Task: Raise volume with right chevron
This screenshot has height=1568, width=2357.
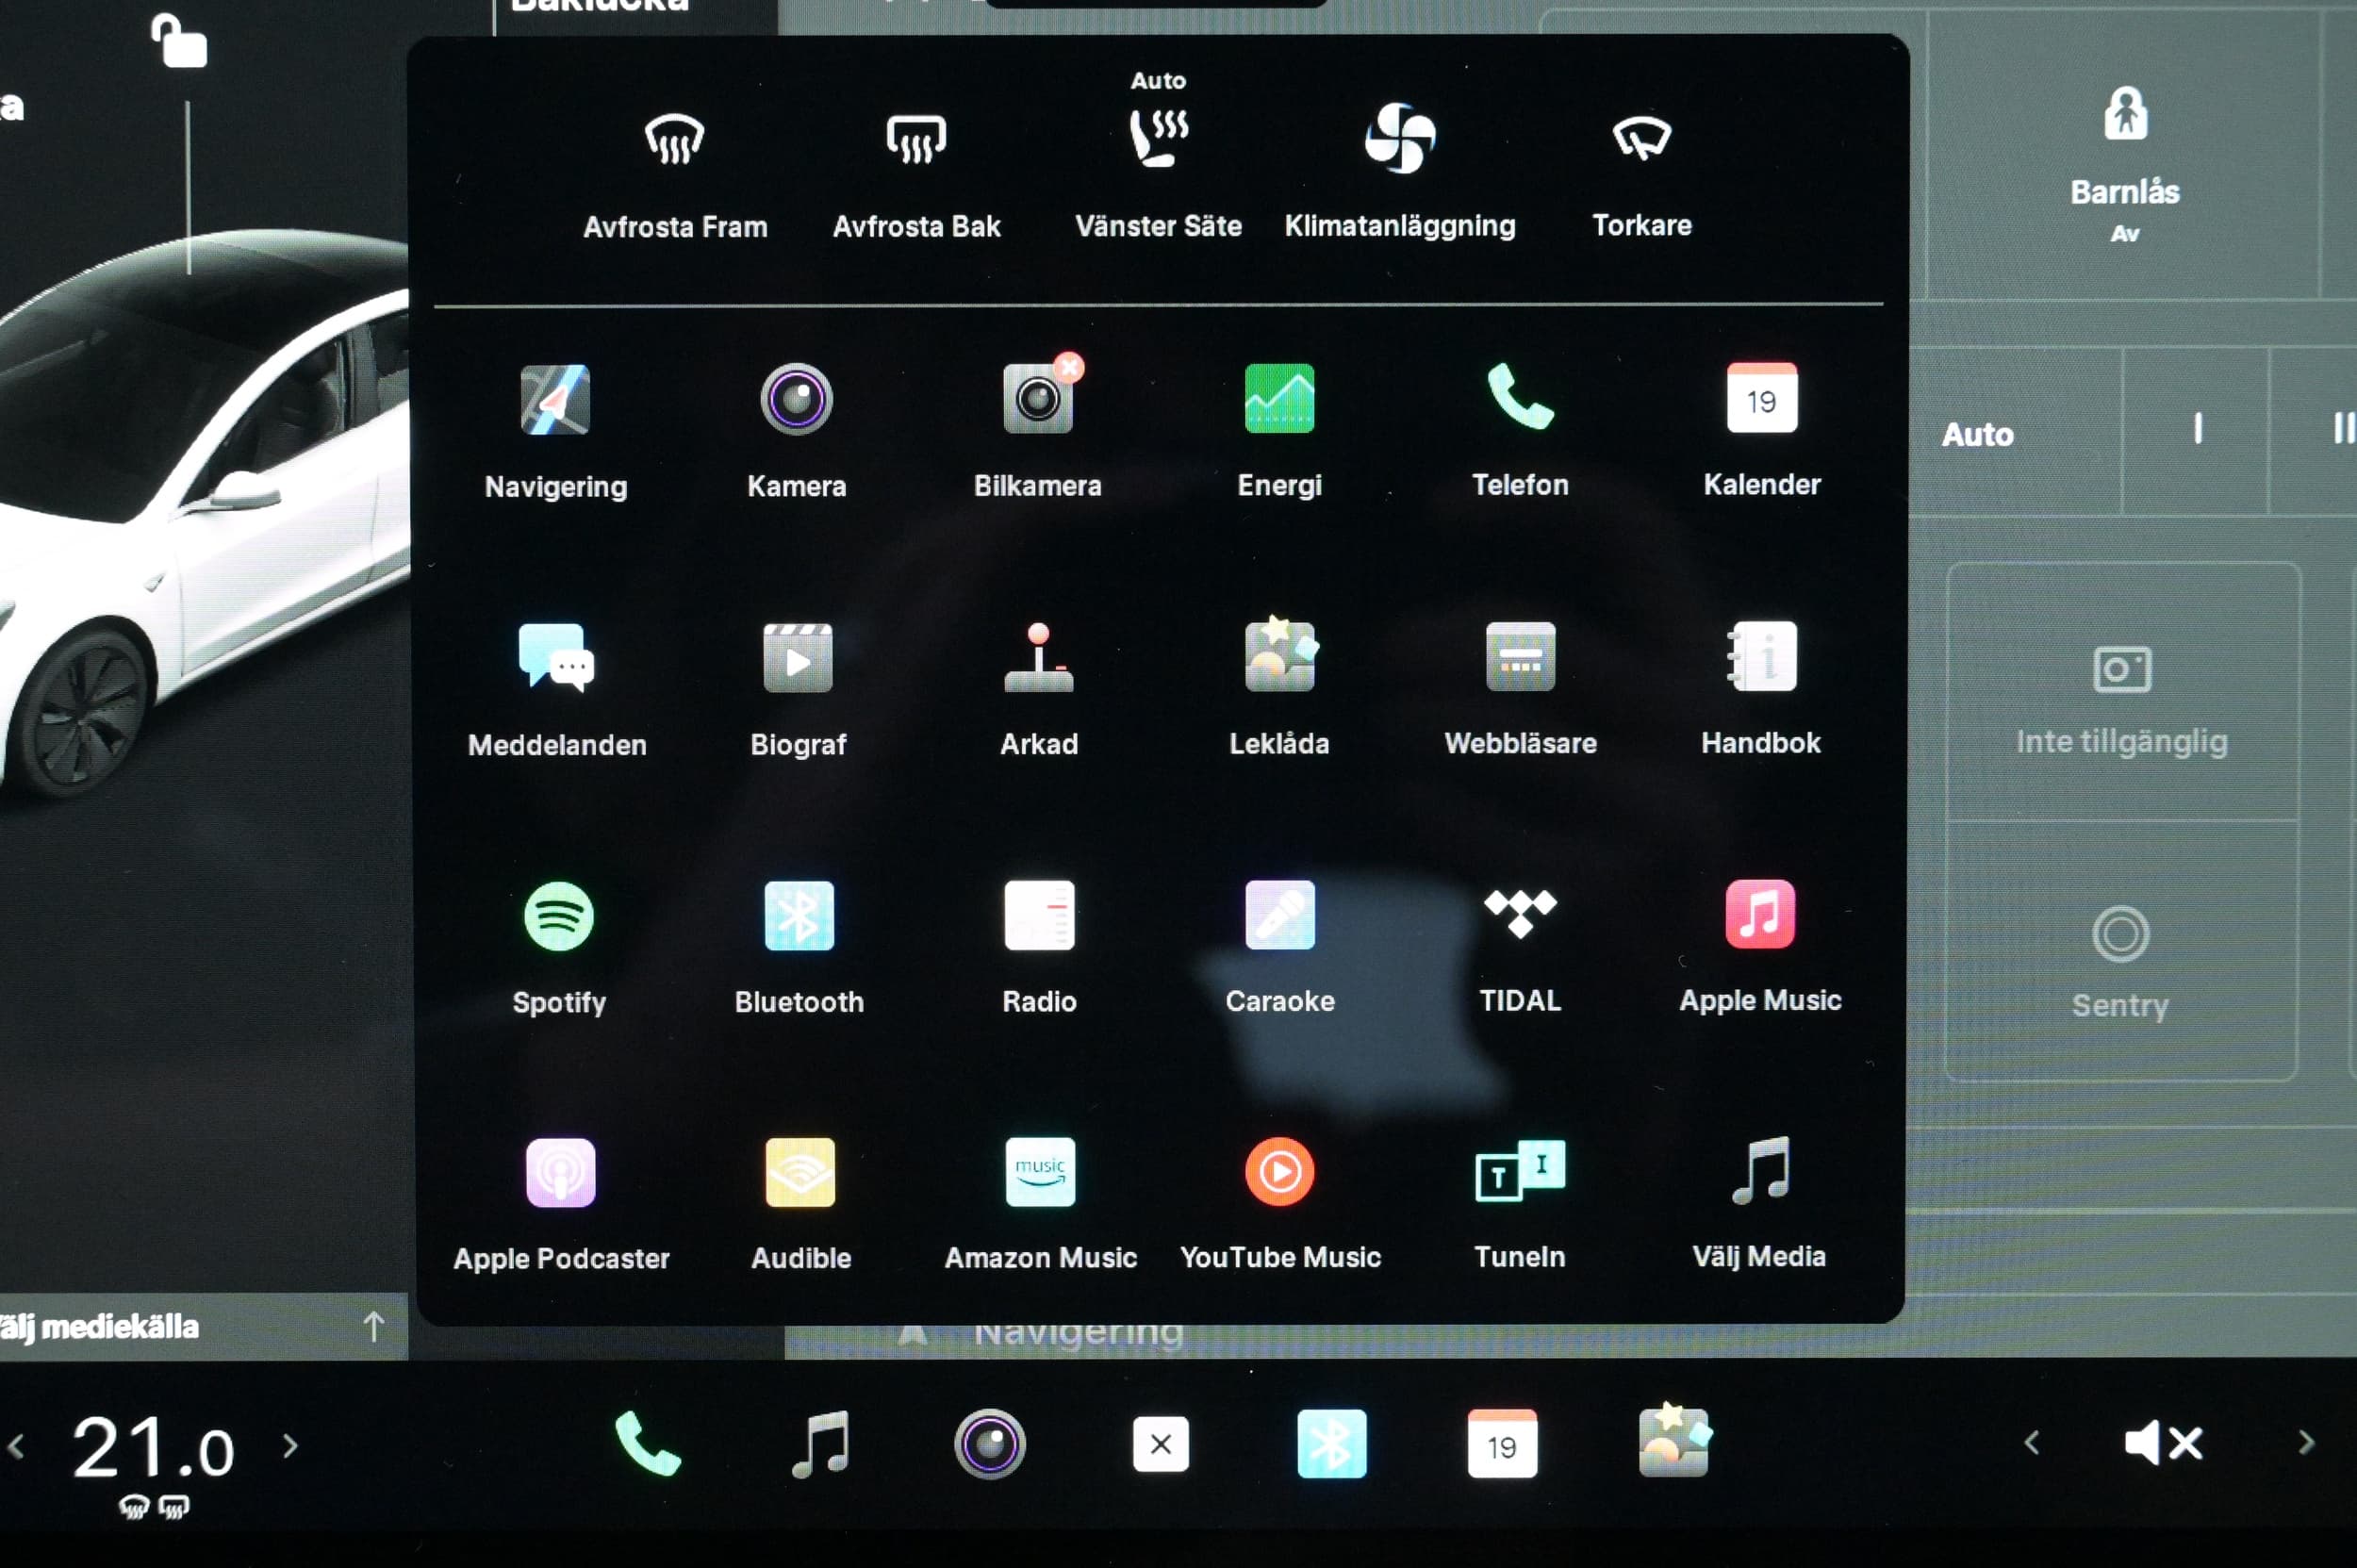Action: click(x=2306, y=1442)
